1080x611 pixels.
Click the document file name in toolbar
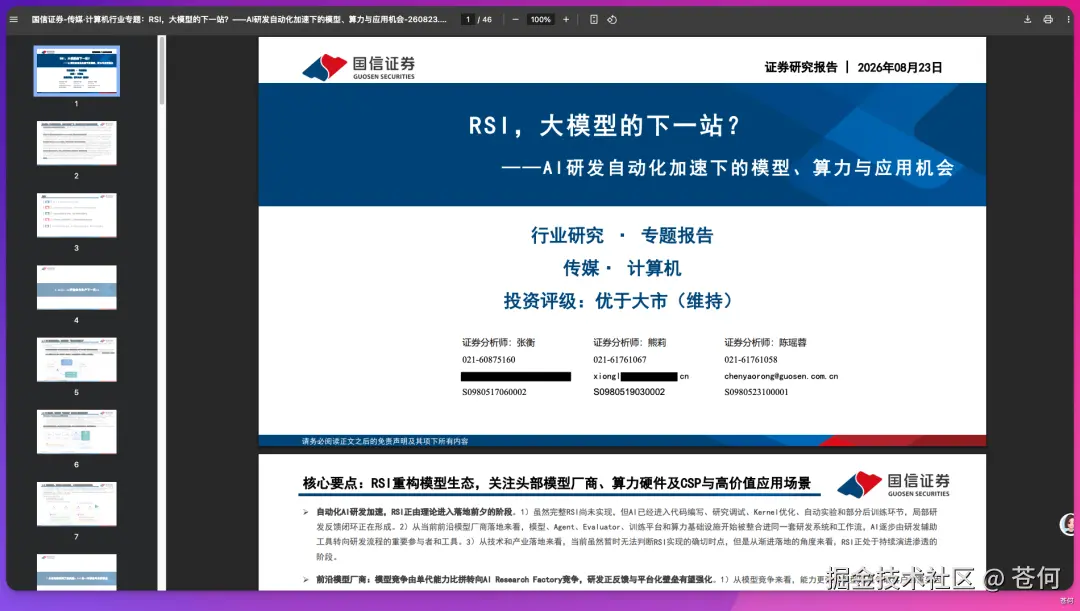[238, 19]
